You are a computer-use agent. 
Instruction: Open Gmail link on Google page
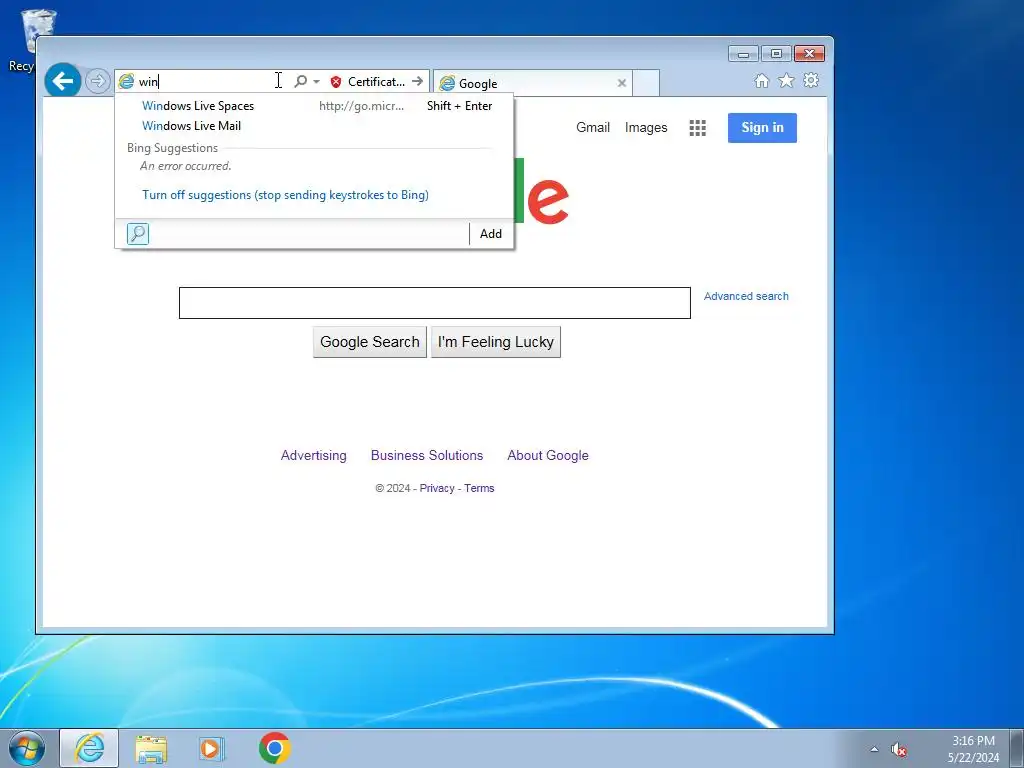pyautogui.click(x=593, y=127)
